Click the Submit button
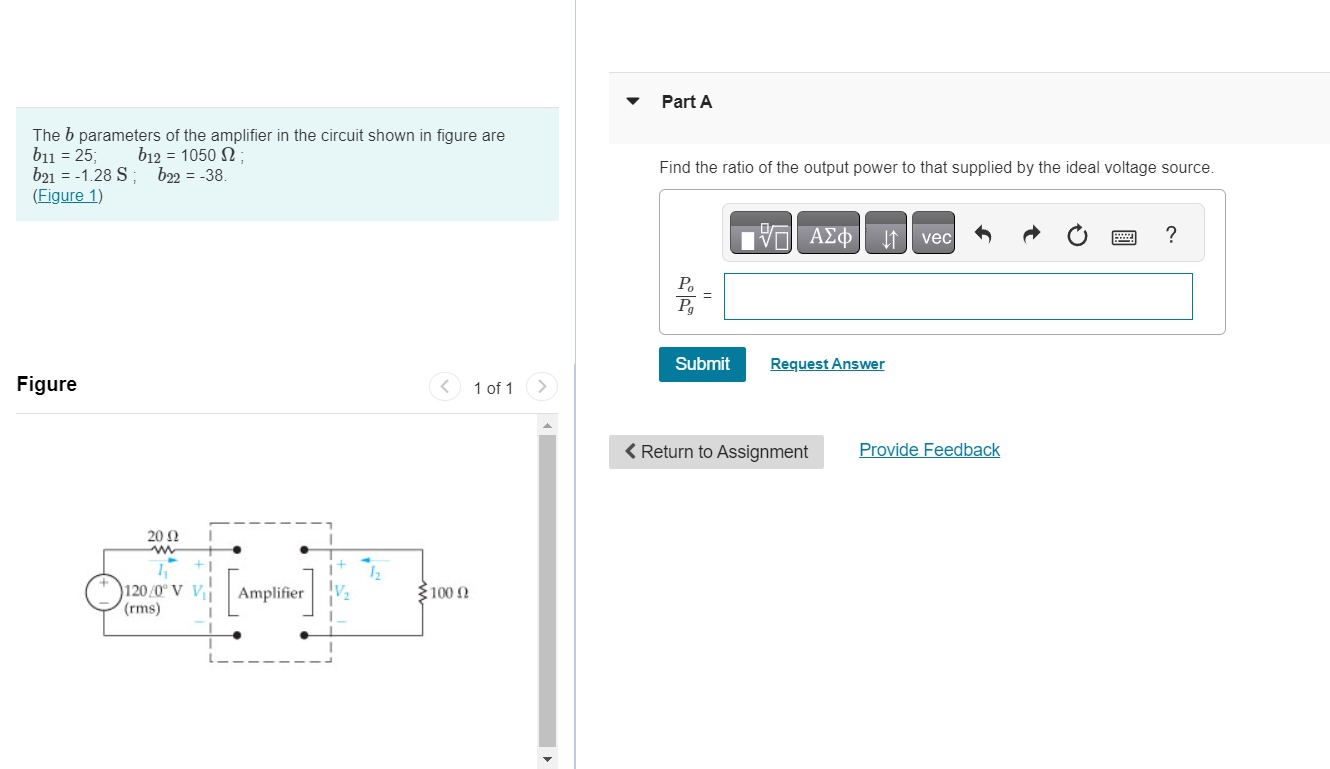The height and width of the screenshot is (769, 1330). pos(701,363)
